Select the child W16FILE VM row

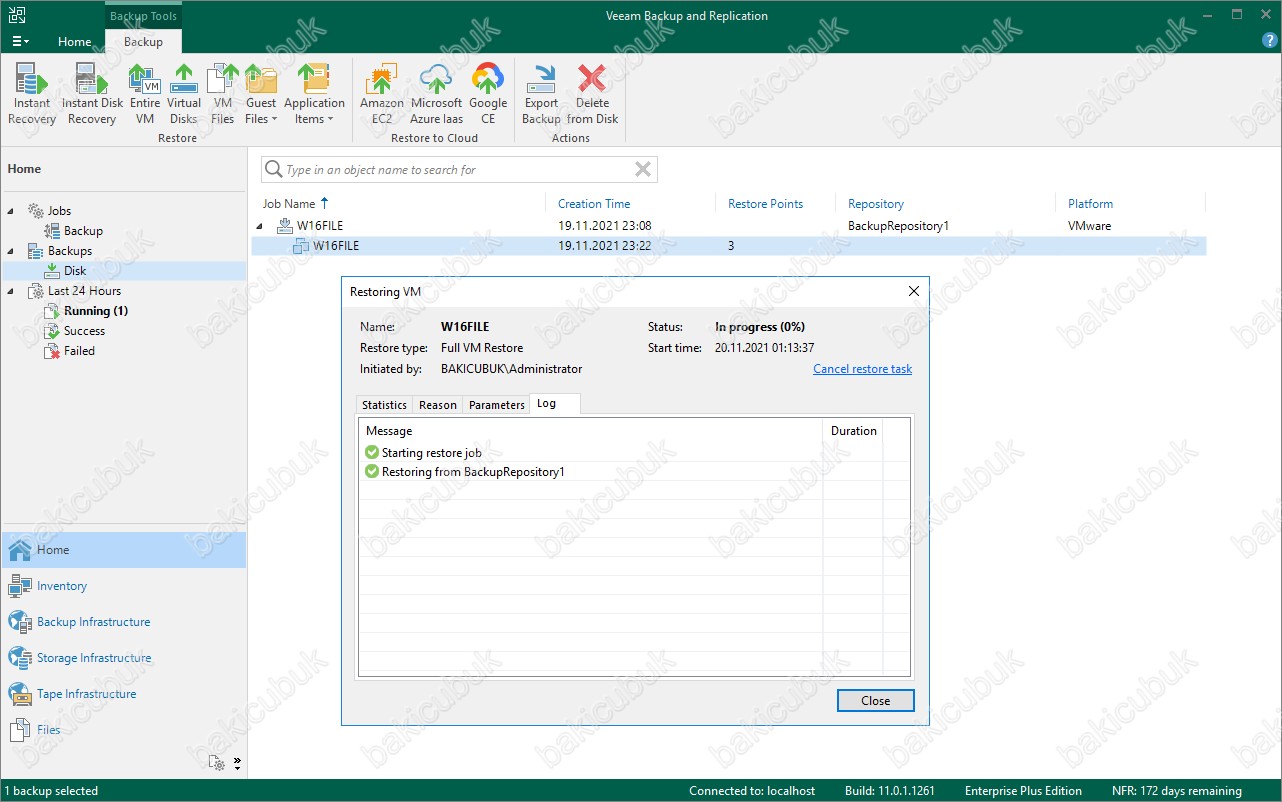[x=728, y=246]
